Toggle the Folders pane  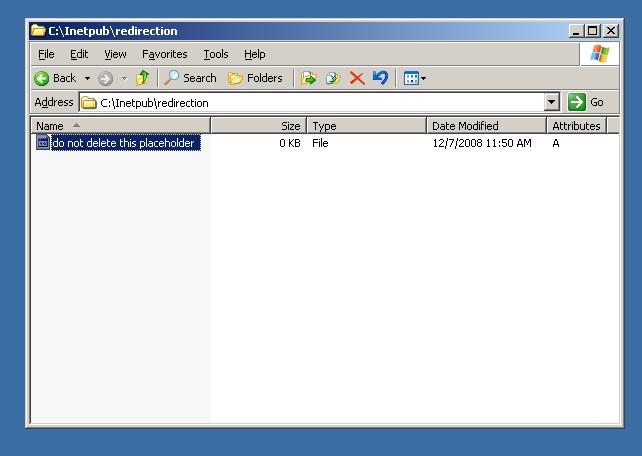pos(255,78)
